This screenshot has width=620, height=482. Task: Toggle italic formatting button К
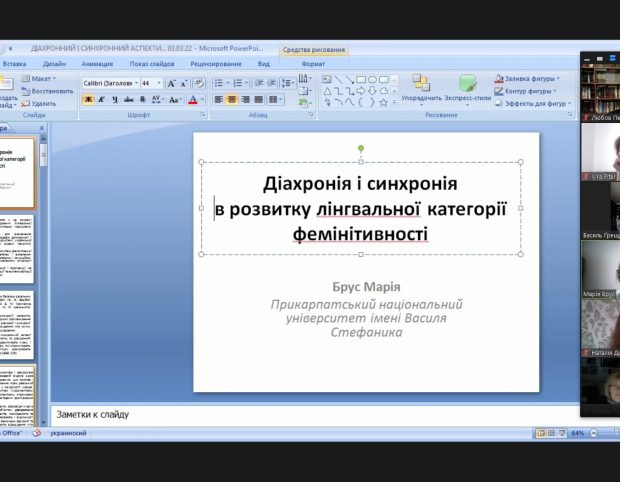(101, 100)
